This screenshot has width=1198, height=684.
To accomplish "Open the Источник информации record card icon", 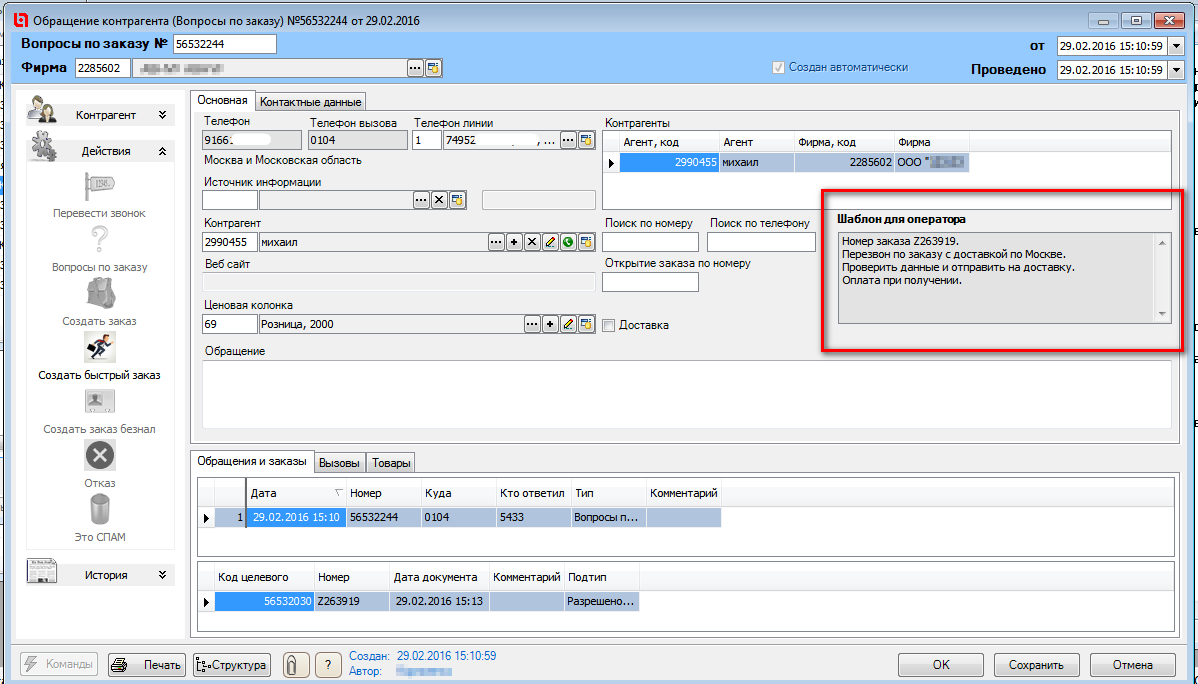I will pos(457,200).
